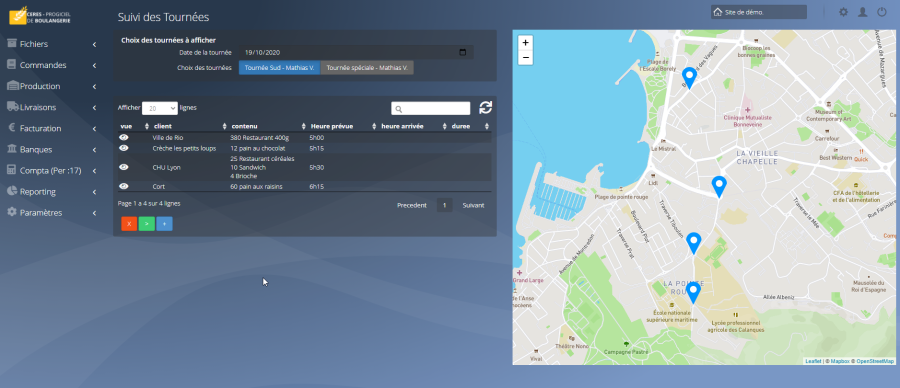Click the Suivant pagination link
Image resolution: width=900 pixels, height=388 pixels.
(474, 205)
